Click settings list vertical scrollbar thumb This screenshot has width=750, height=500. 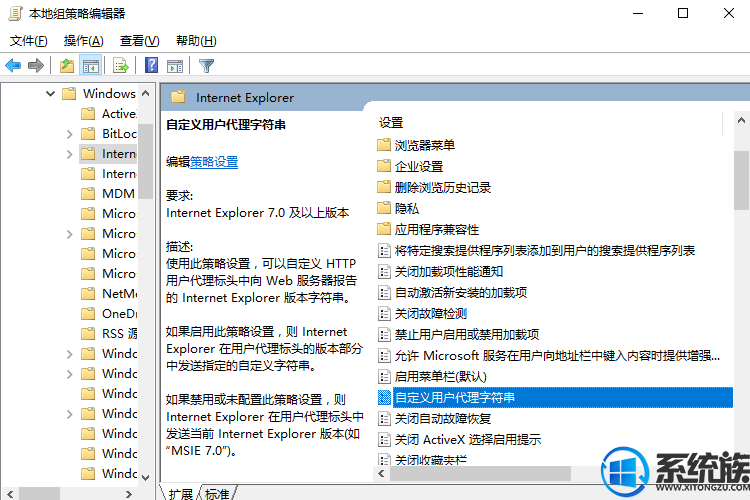(741, 180)
